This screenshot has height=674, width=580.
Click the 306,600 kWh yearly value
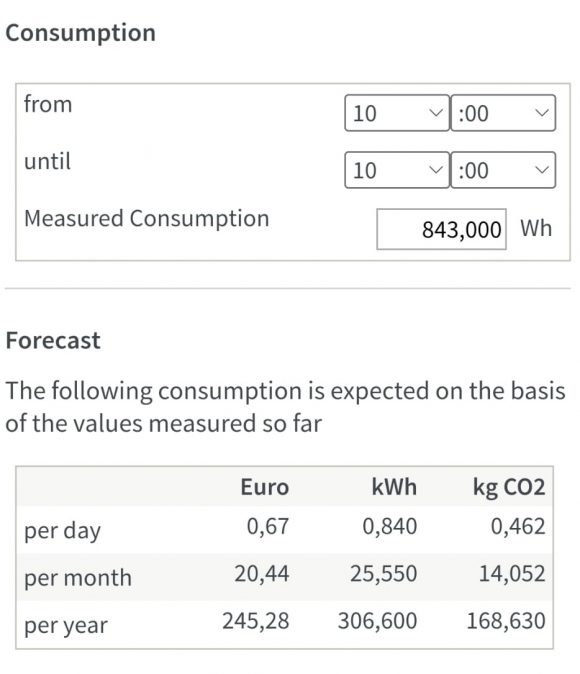(x=377, y=621)
